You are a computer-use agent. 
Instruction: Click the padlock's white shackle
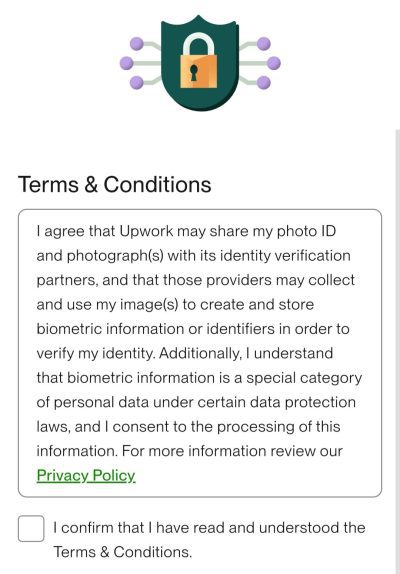click(x=199, y=45)
